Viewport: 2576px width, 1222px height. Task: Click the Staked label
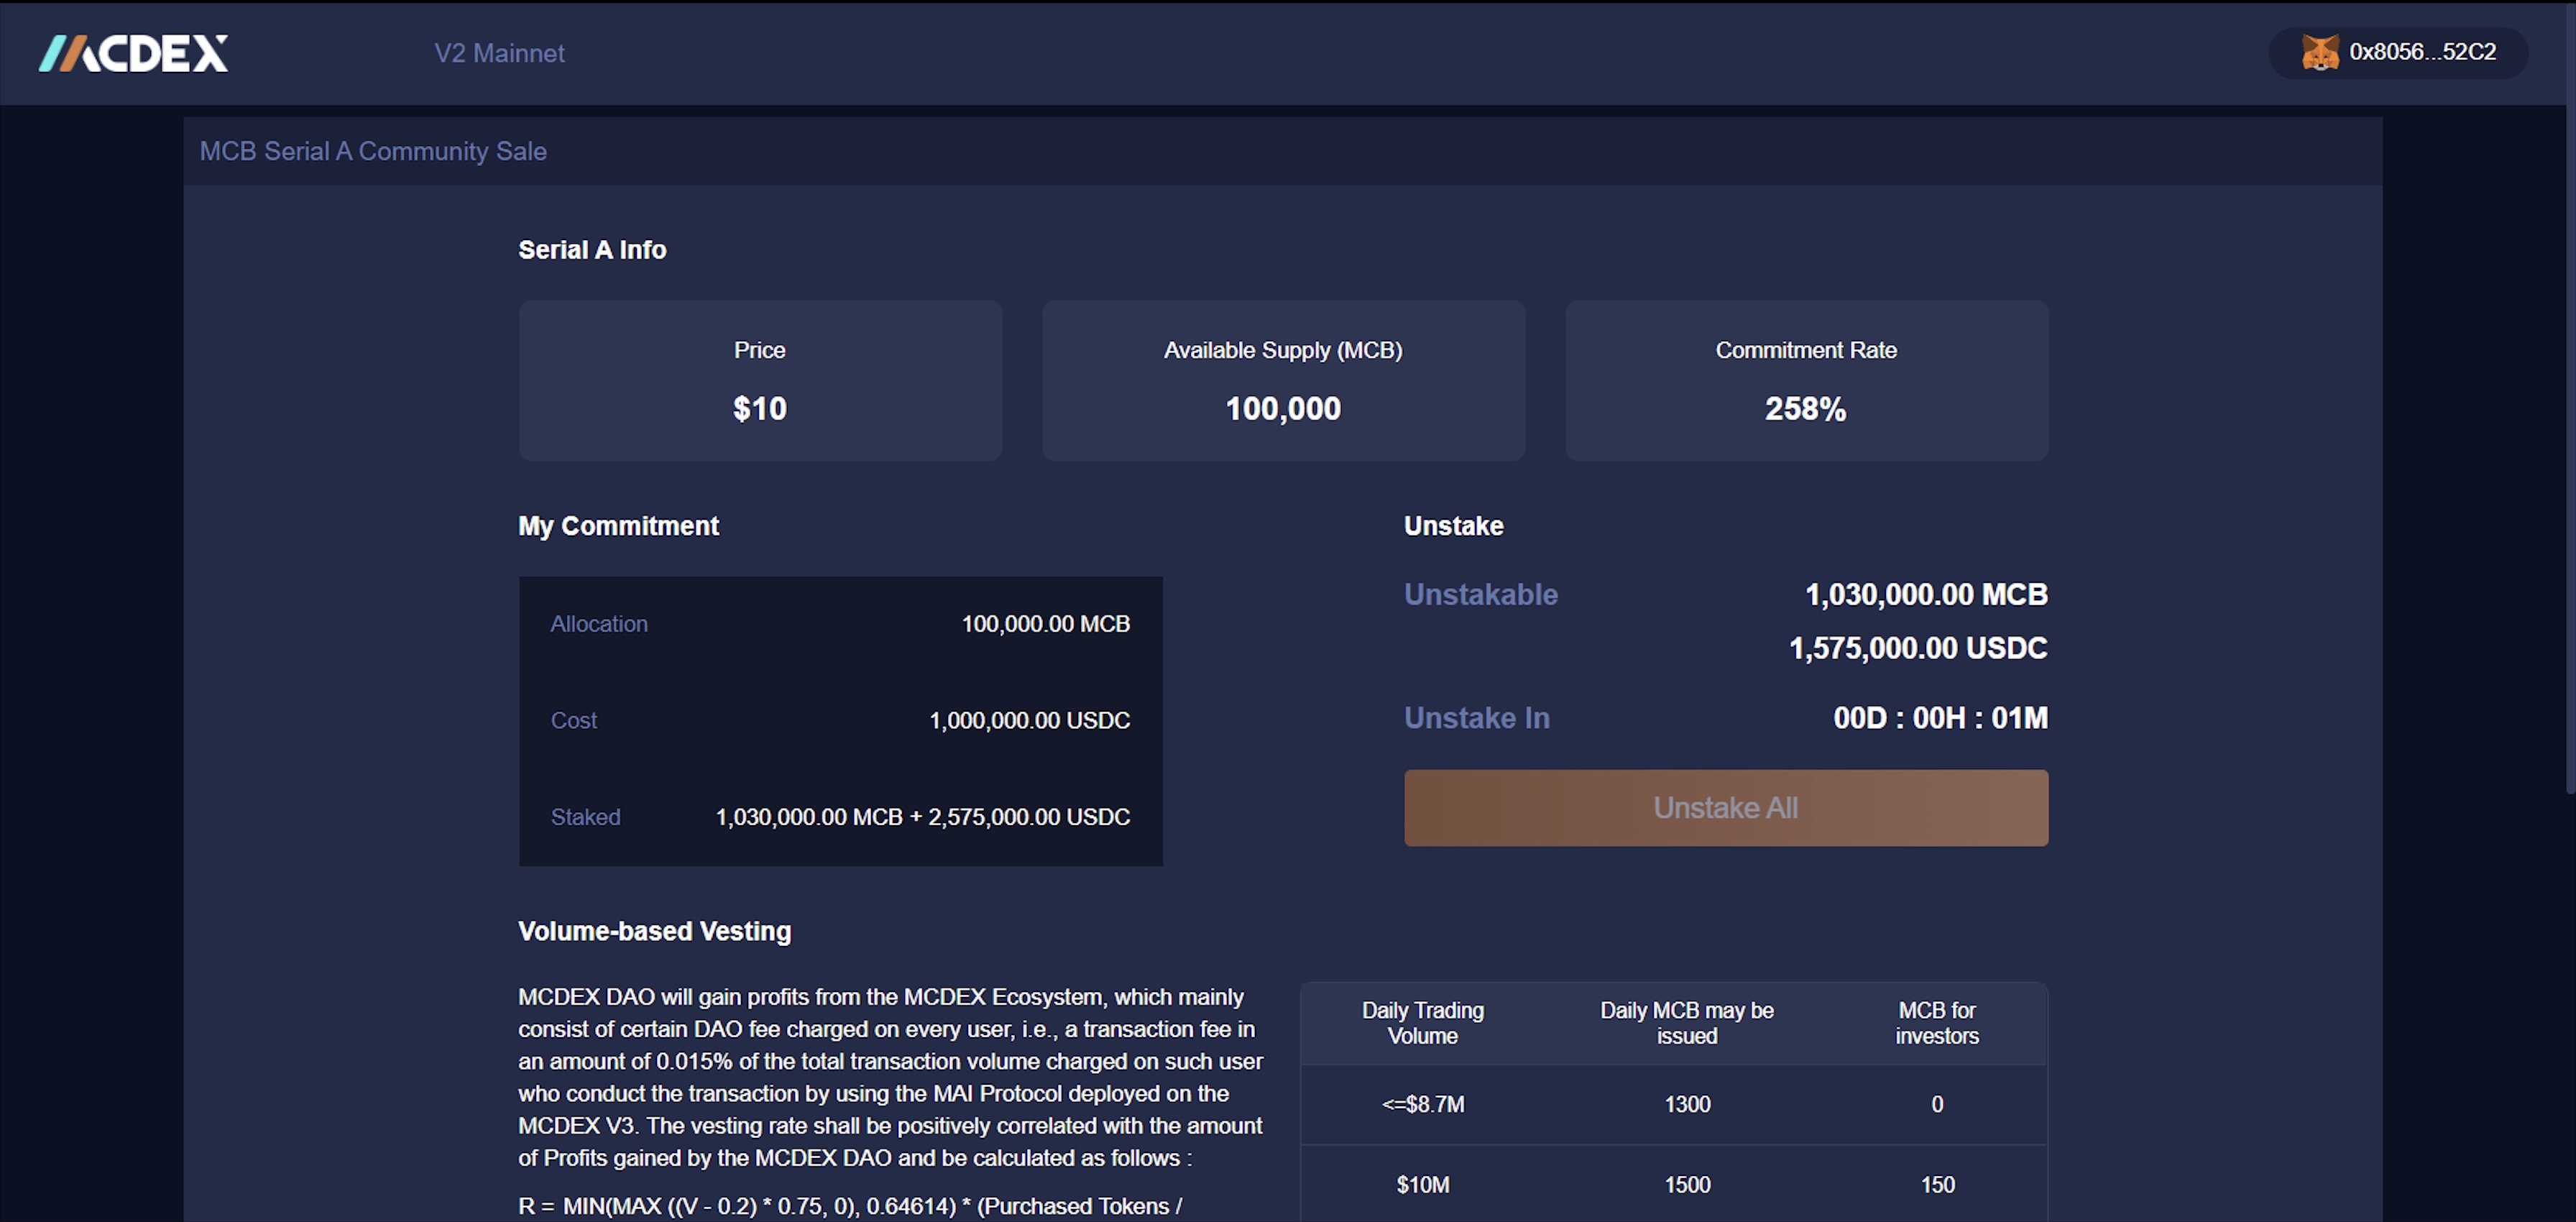pos(586,817)
